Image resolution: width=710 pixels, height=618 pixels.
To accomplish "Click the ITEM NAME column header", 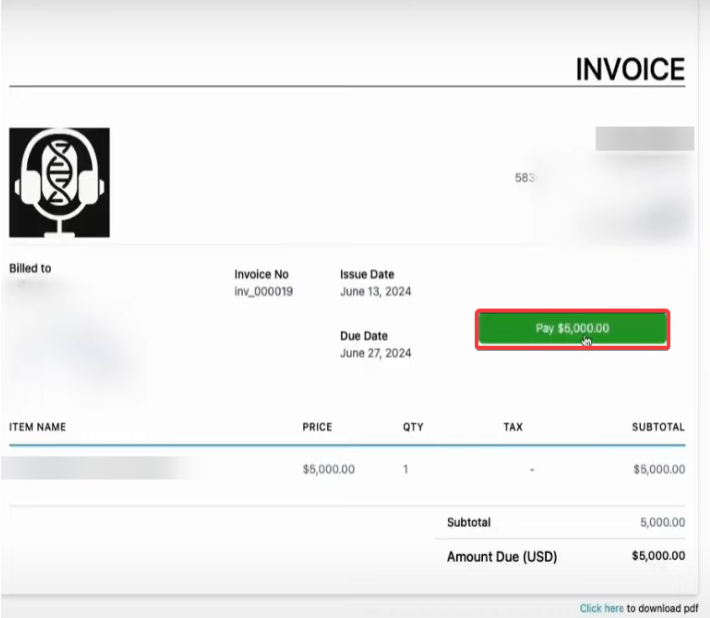I will 37,427.
